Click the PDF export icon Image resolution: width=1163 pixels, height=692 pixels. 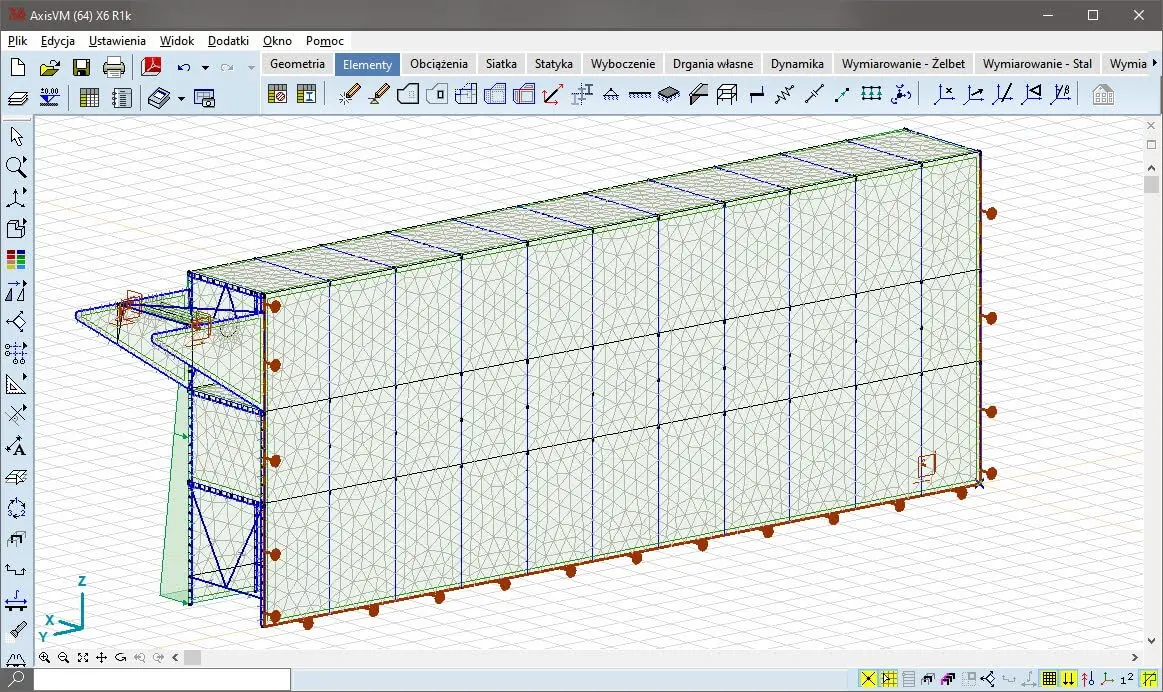[151, 68]
